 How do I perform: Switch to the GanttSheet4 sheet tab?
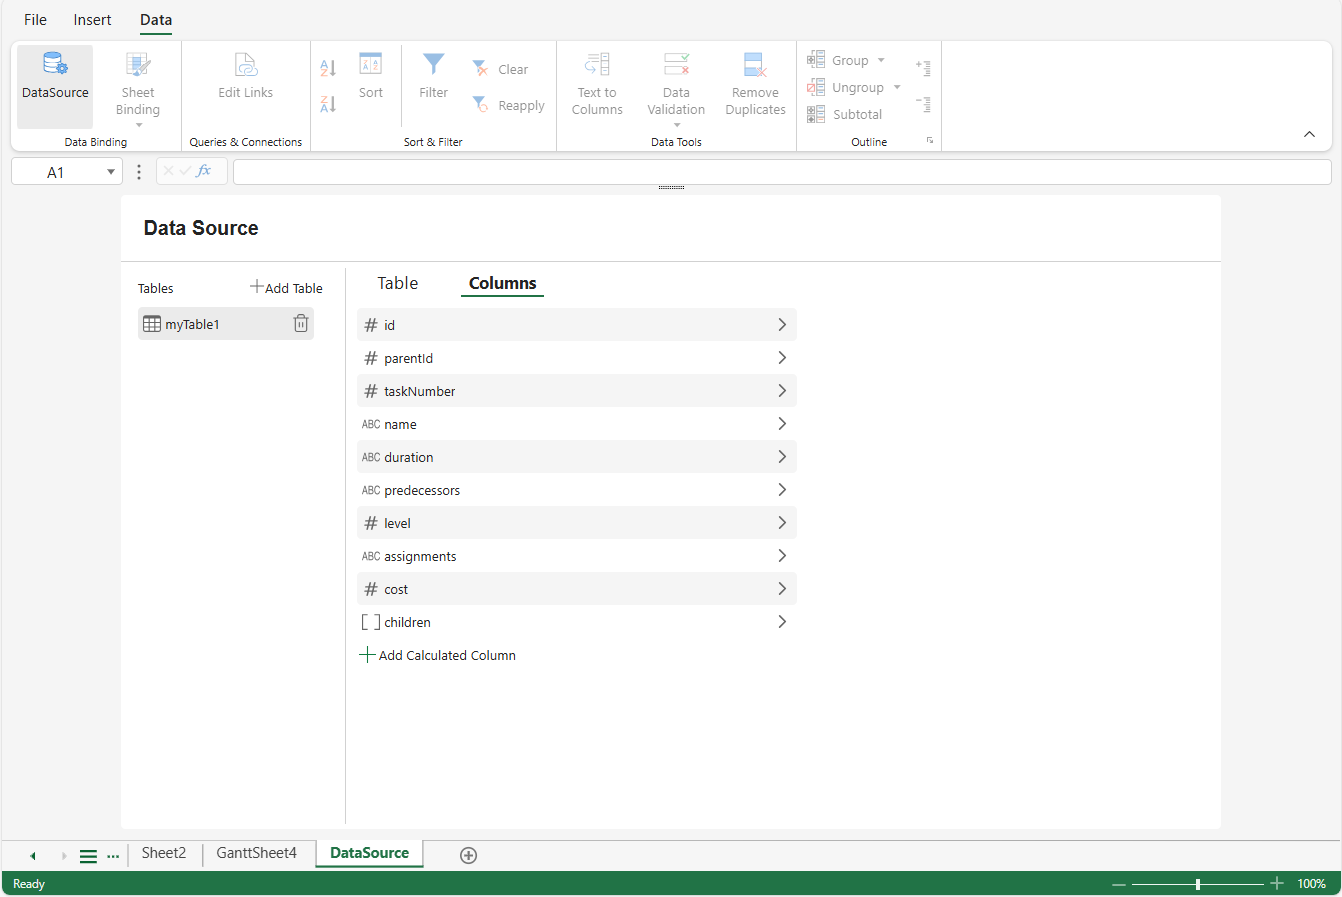256,853
